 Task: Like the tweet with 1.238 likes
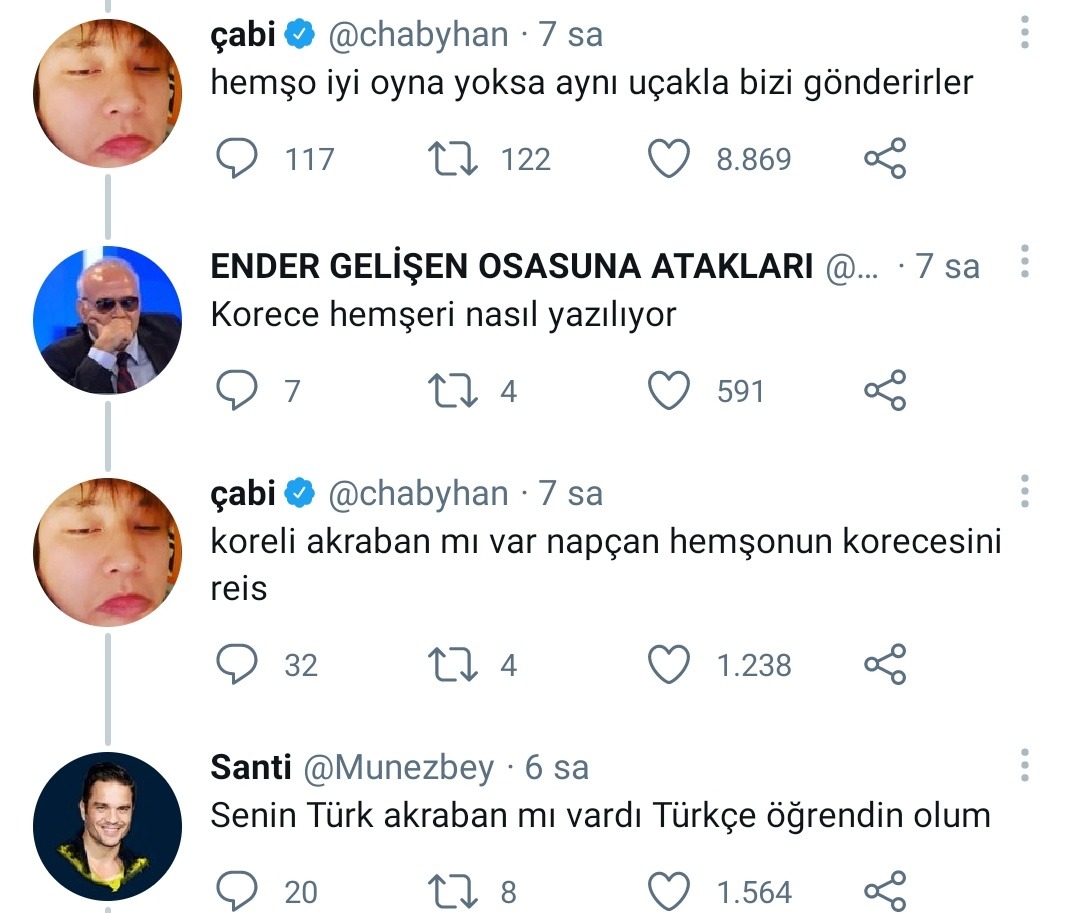click(x=669, y=664)
